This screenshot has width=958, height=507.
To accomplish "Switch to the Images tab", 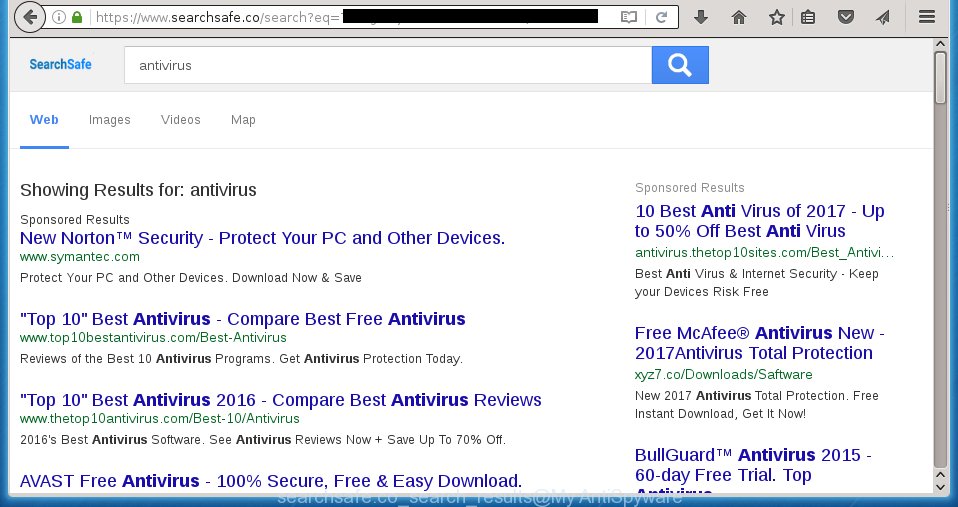I will (x=109, y=120).
